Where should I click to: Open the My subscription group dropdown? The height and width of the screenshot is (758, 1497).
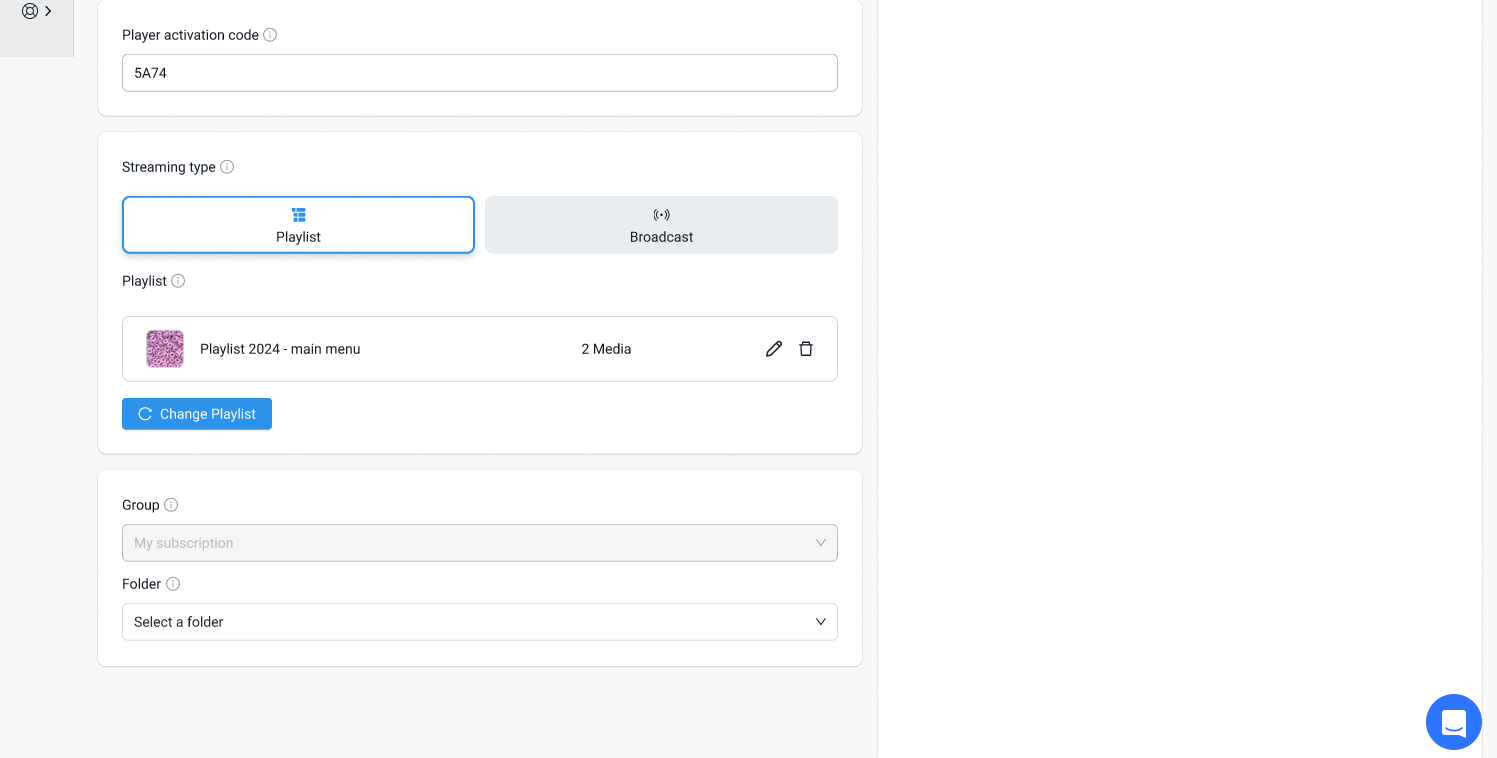coord(480,543)
